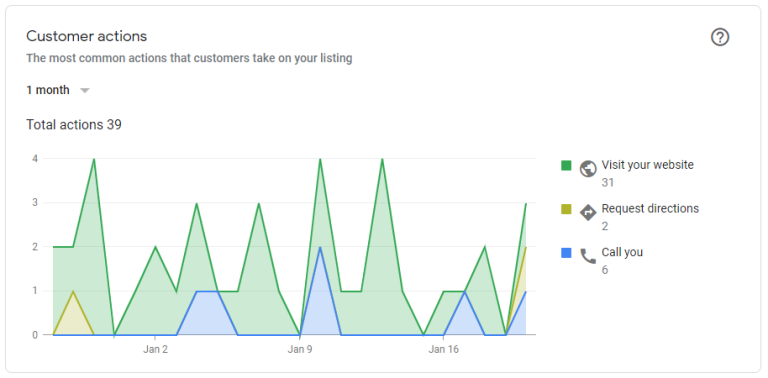Click the green legend square
768x378 pixels.
pos(566,165)
